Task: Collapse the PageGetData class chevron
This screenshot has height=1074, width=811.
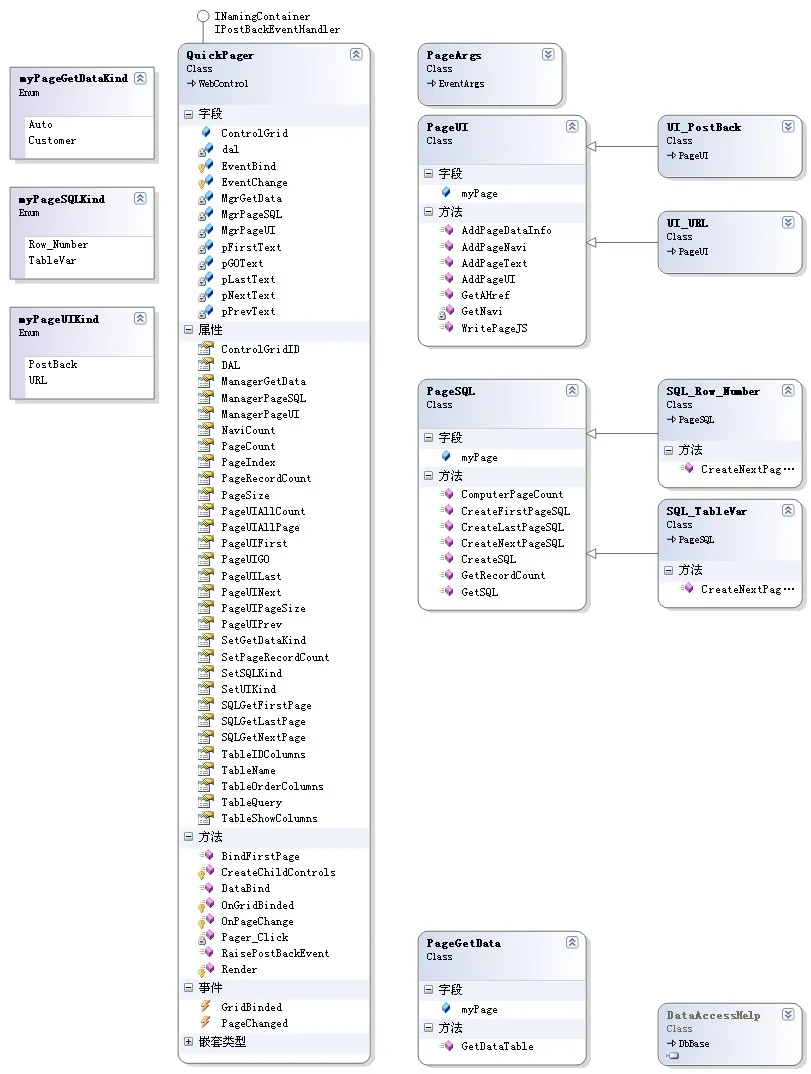Action: pos(572,942)
